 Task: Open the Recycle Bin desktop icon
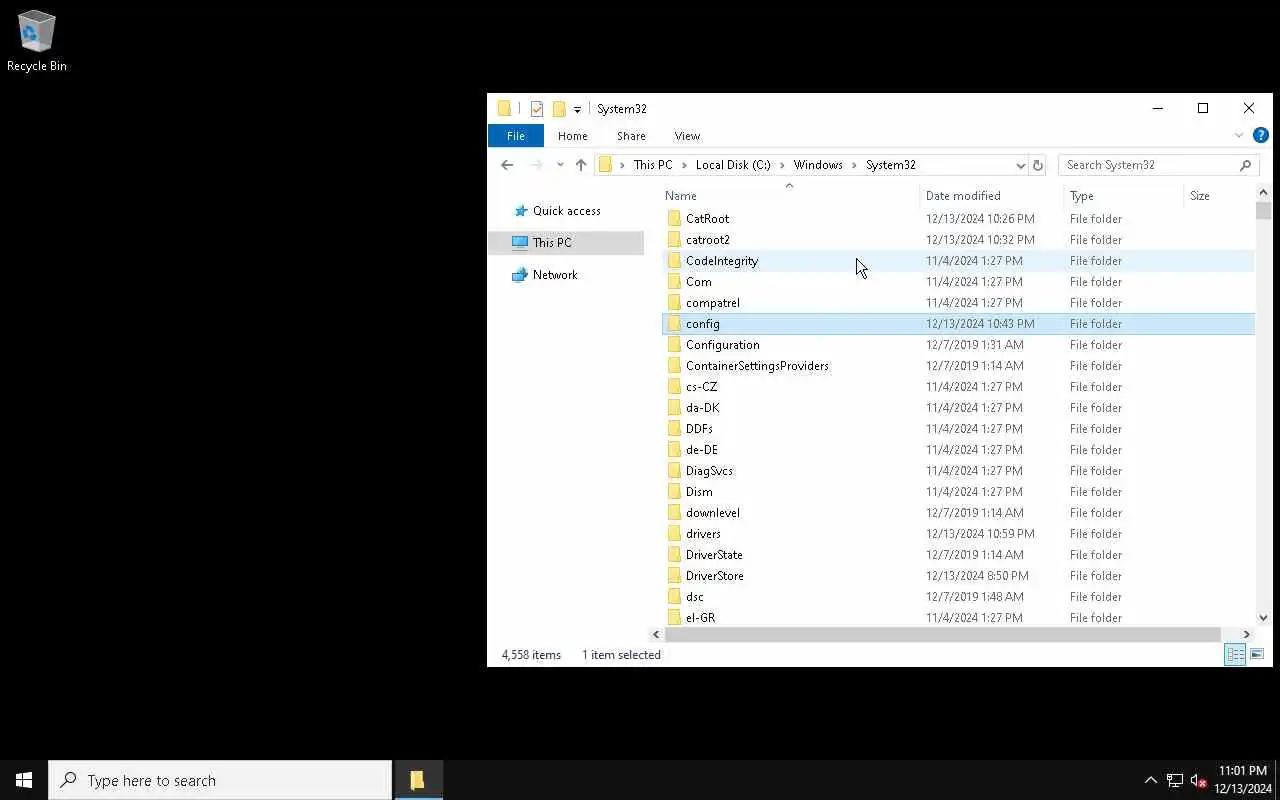coord(37,42)
